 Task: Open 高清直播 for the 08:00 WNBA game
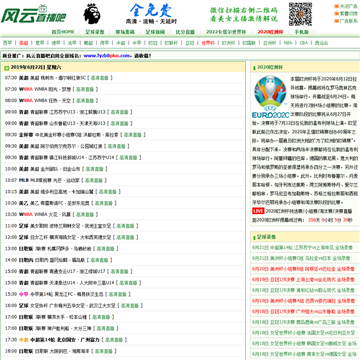click(x=85, y=101)
